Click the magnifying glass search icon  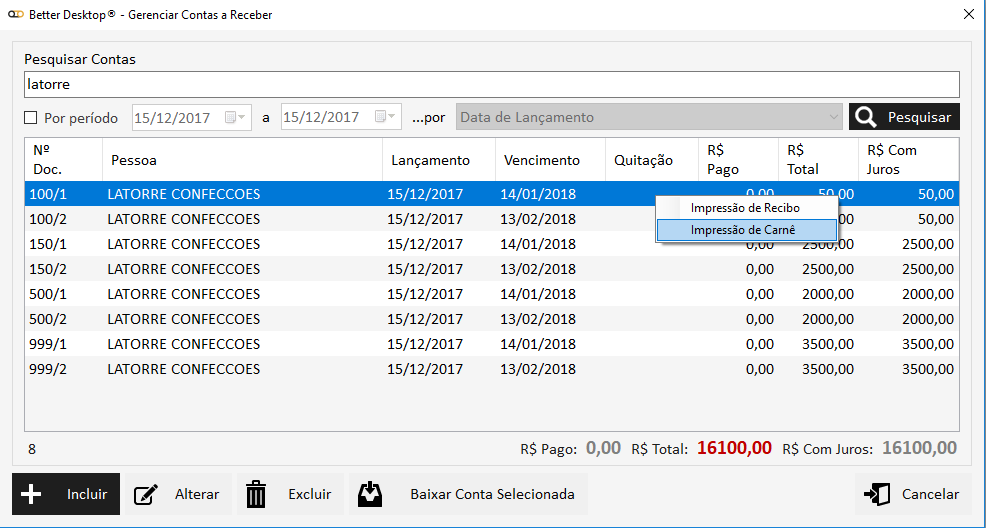(866, 117)
